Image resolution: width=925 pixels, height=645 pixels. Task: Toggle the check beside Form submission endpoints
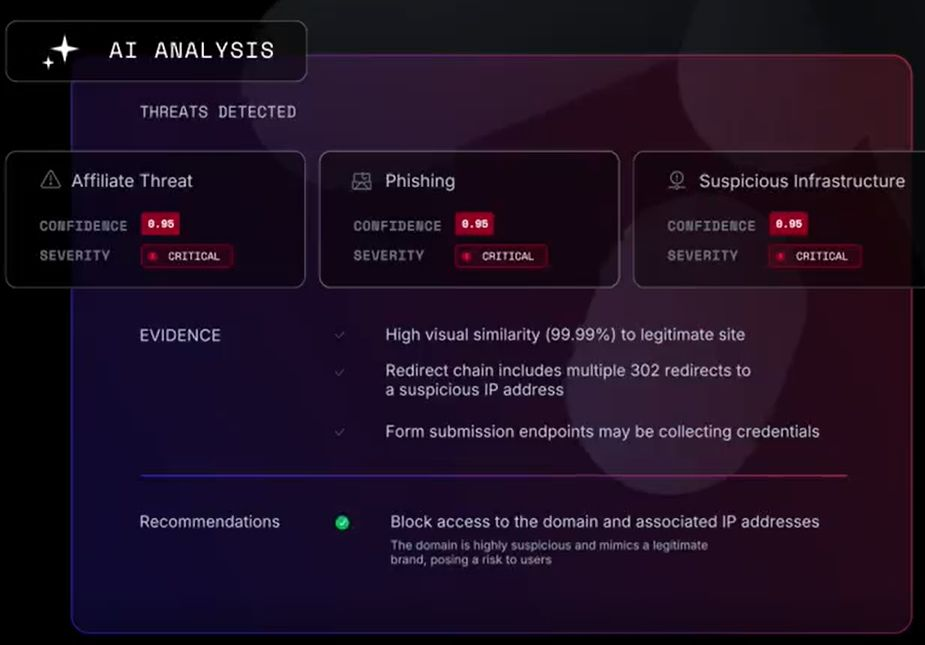click(339, 432)
